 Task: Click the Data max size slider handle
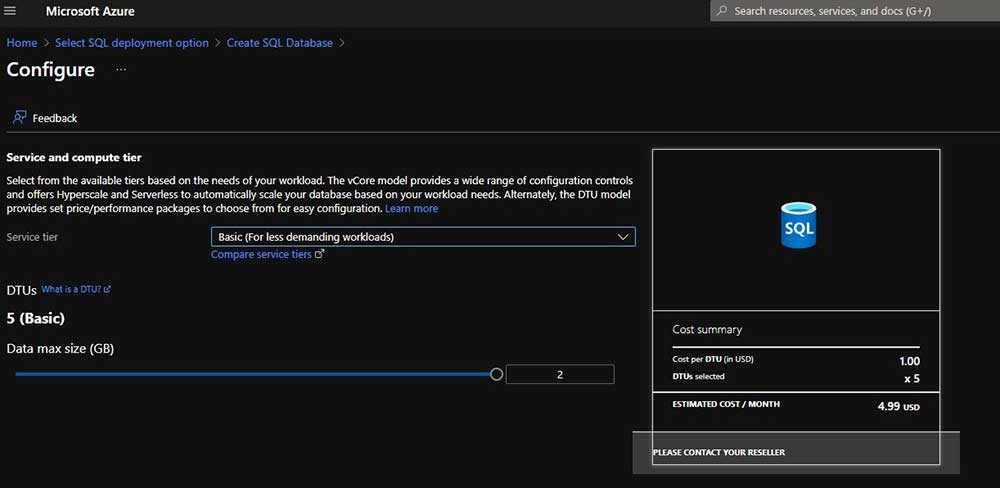point(496,374)
